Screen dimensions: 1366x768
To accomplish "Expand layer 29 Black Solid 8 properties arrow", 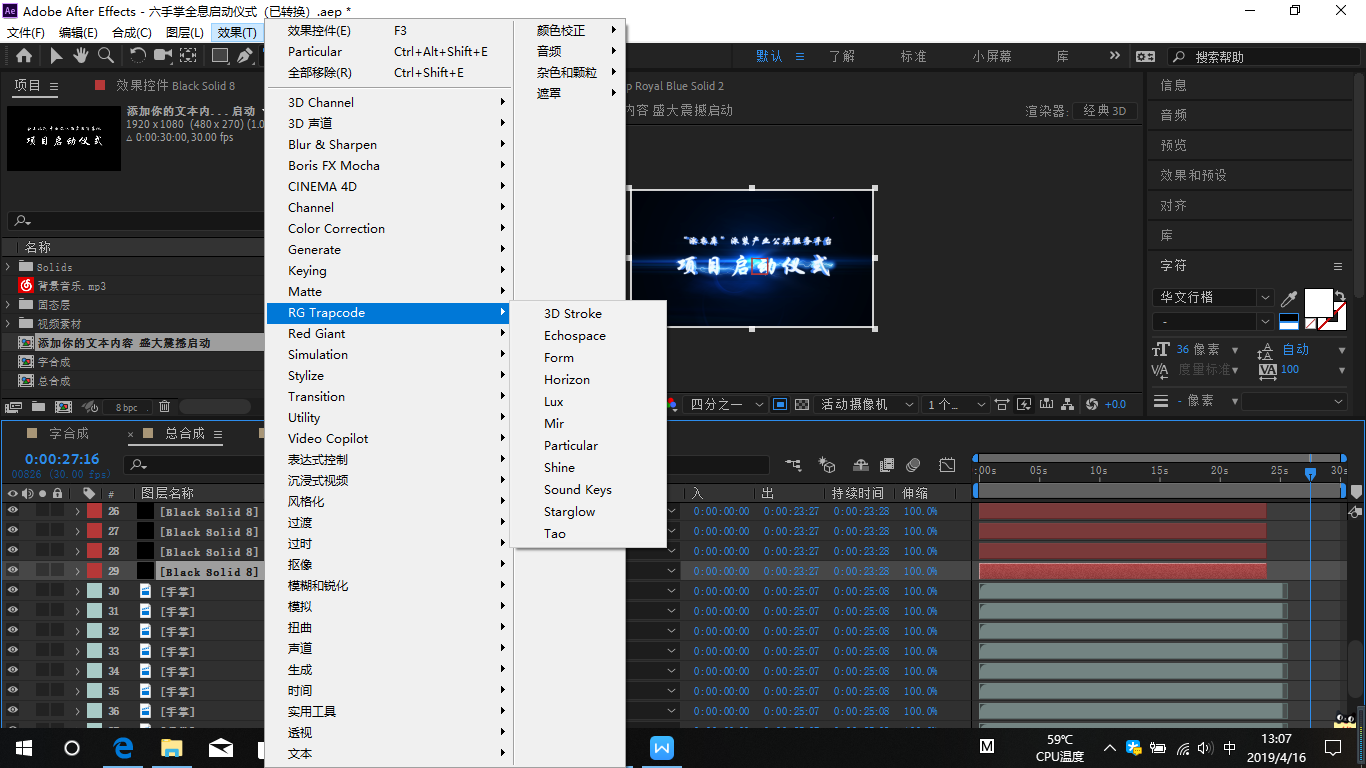I will 76,571.
